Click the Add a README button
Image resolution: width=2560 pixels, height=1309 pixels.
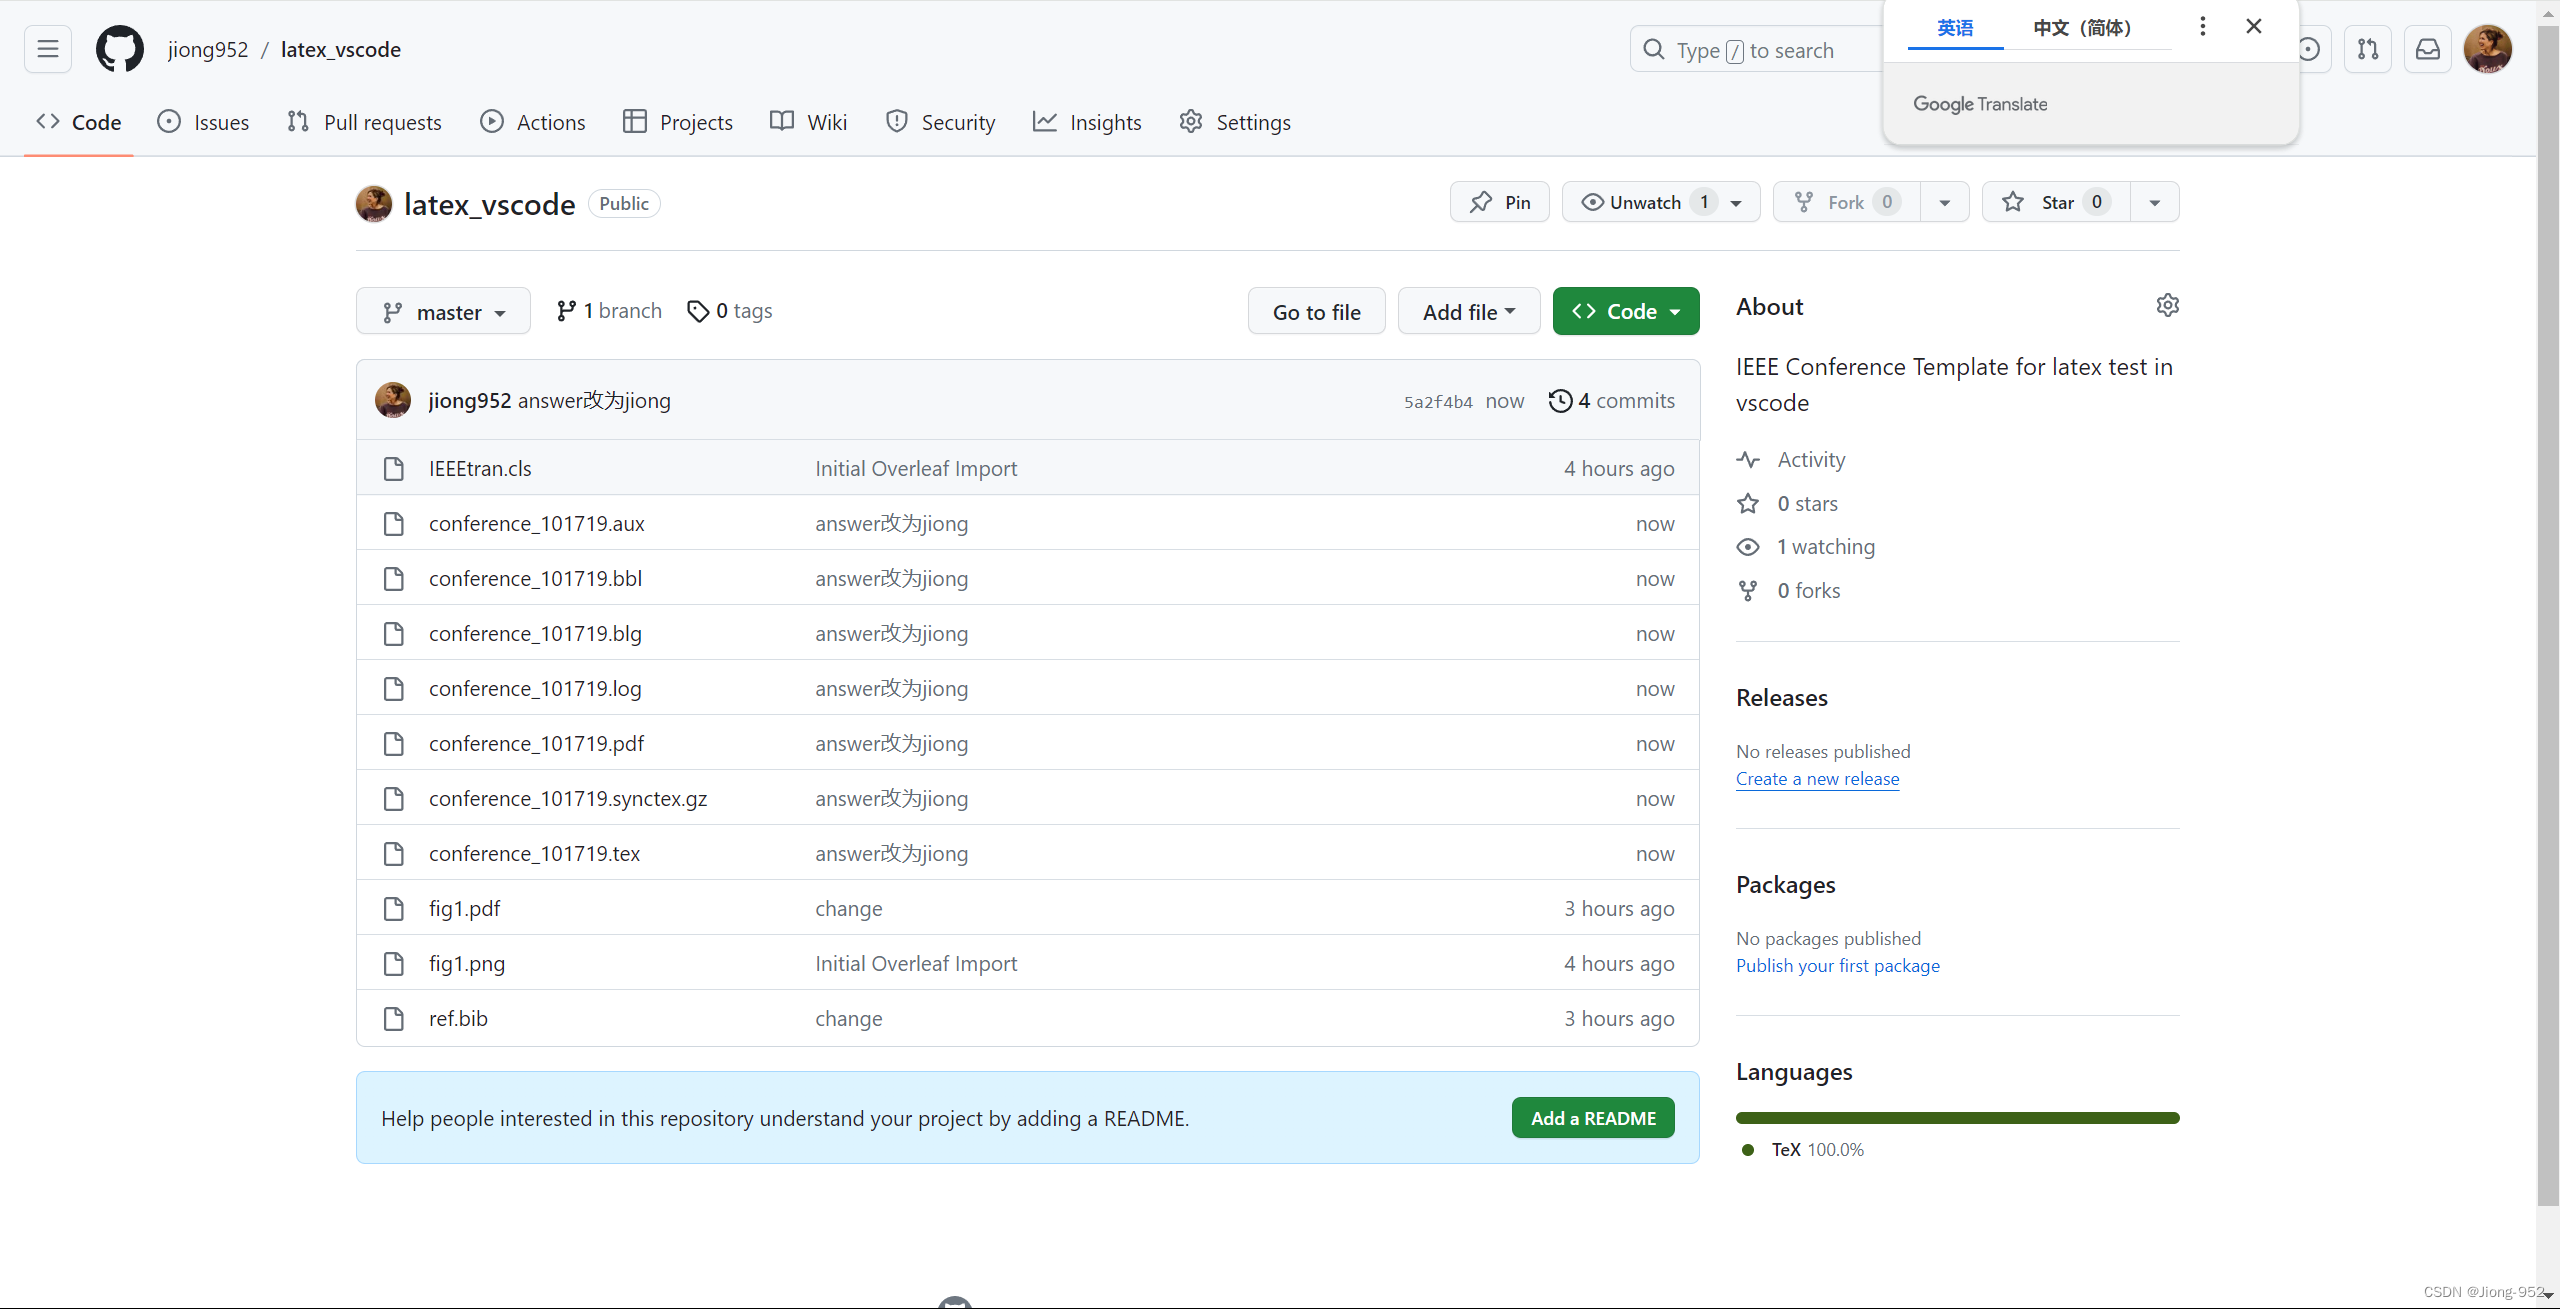tap(1592, 1119)
